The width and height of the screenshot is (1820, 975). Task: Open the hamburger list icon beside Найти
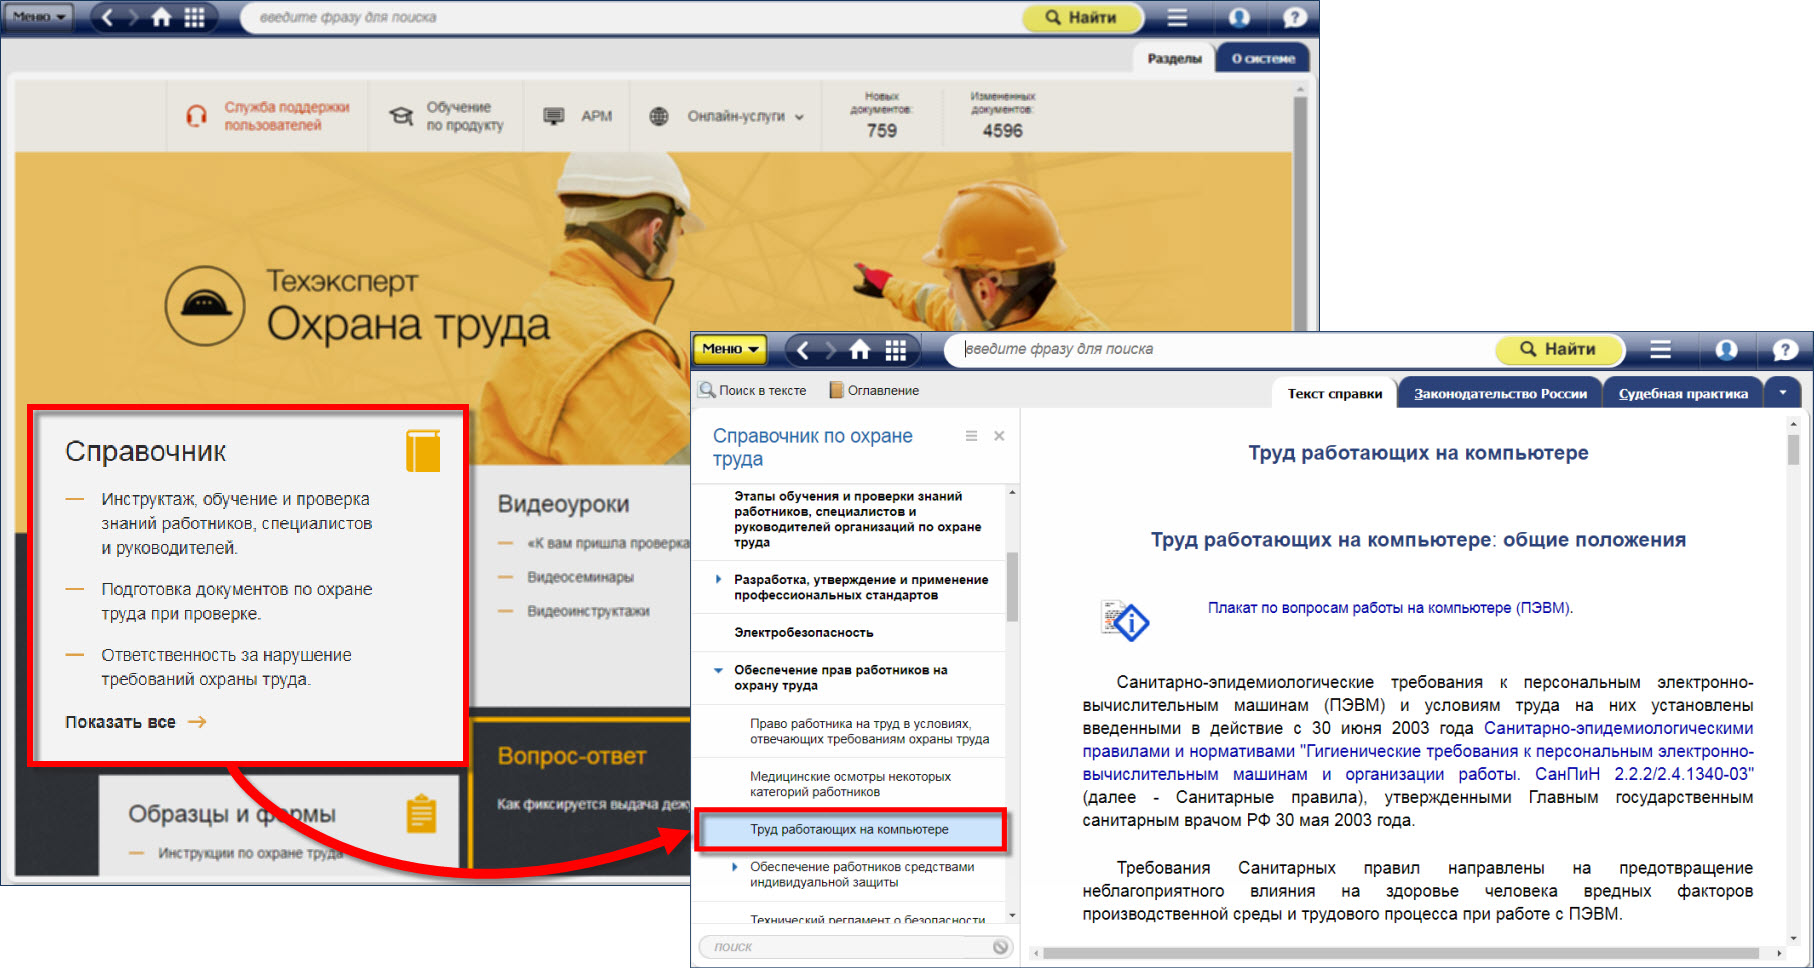coord(1661,350)
